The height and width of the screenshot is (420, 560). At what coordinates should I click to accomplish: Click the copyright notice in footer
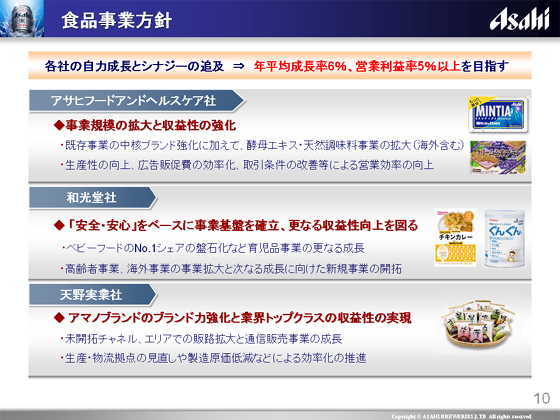(x=462, y=416)
